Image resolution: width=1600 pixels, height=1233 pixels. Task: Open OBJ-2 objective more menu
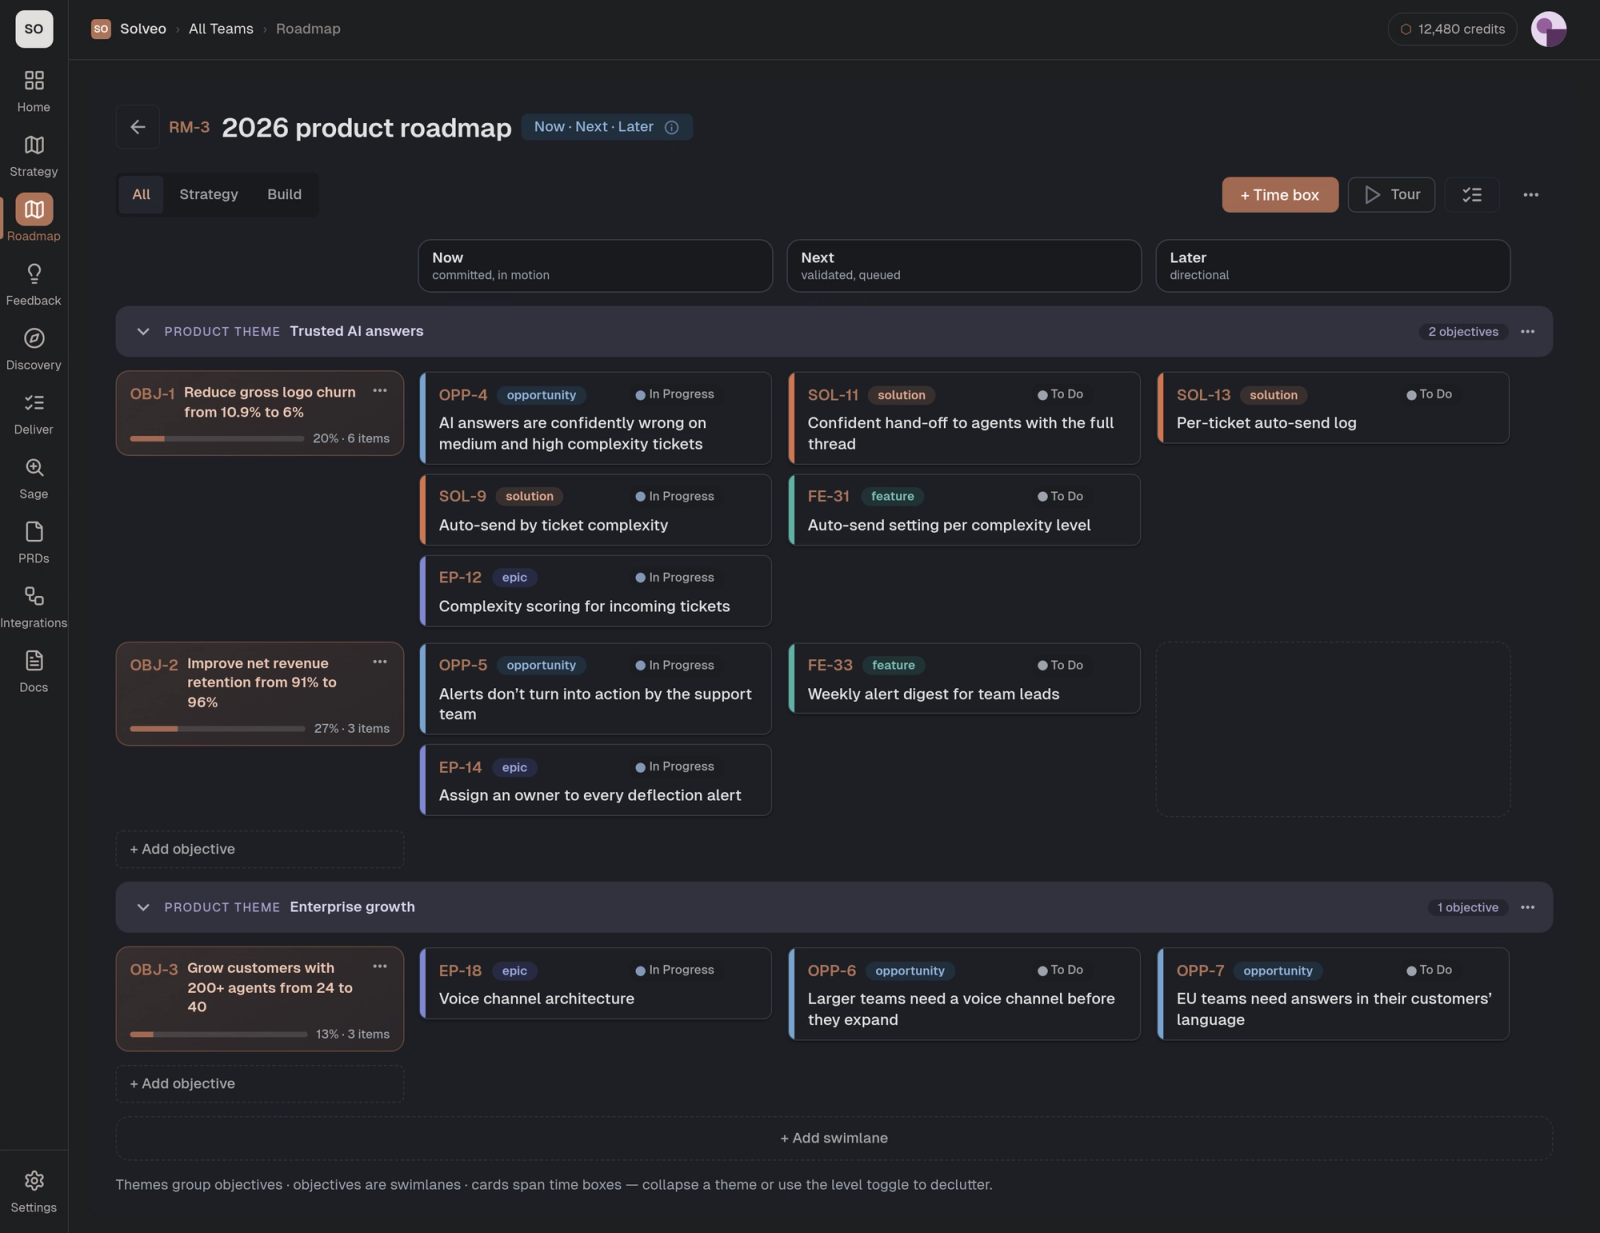380,662
